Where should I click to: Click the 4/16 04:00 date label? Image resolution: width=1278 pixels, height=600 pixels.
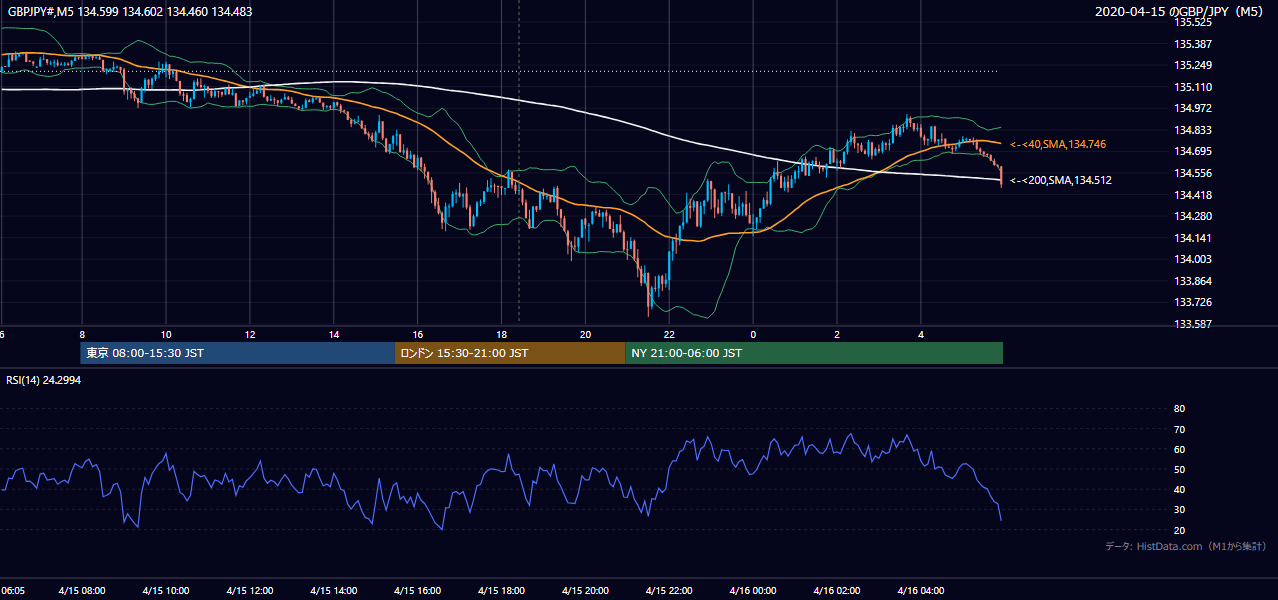click(x=921, y=590)
